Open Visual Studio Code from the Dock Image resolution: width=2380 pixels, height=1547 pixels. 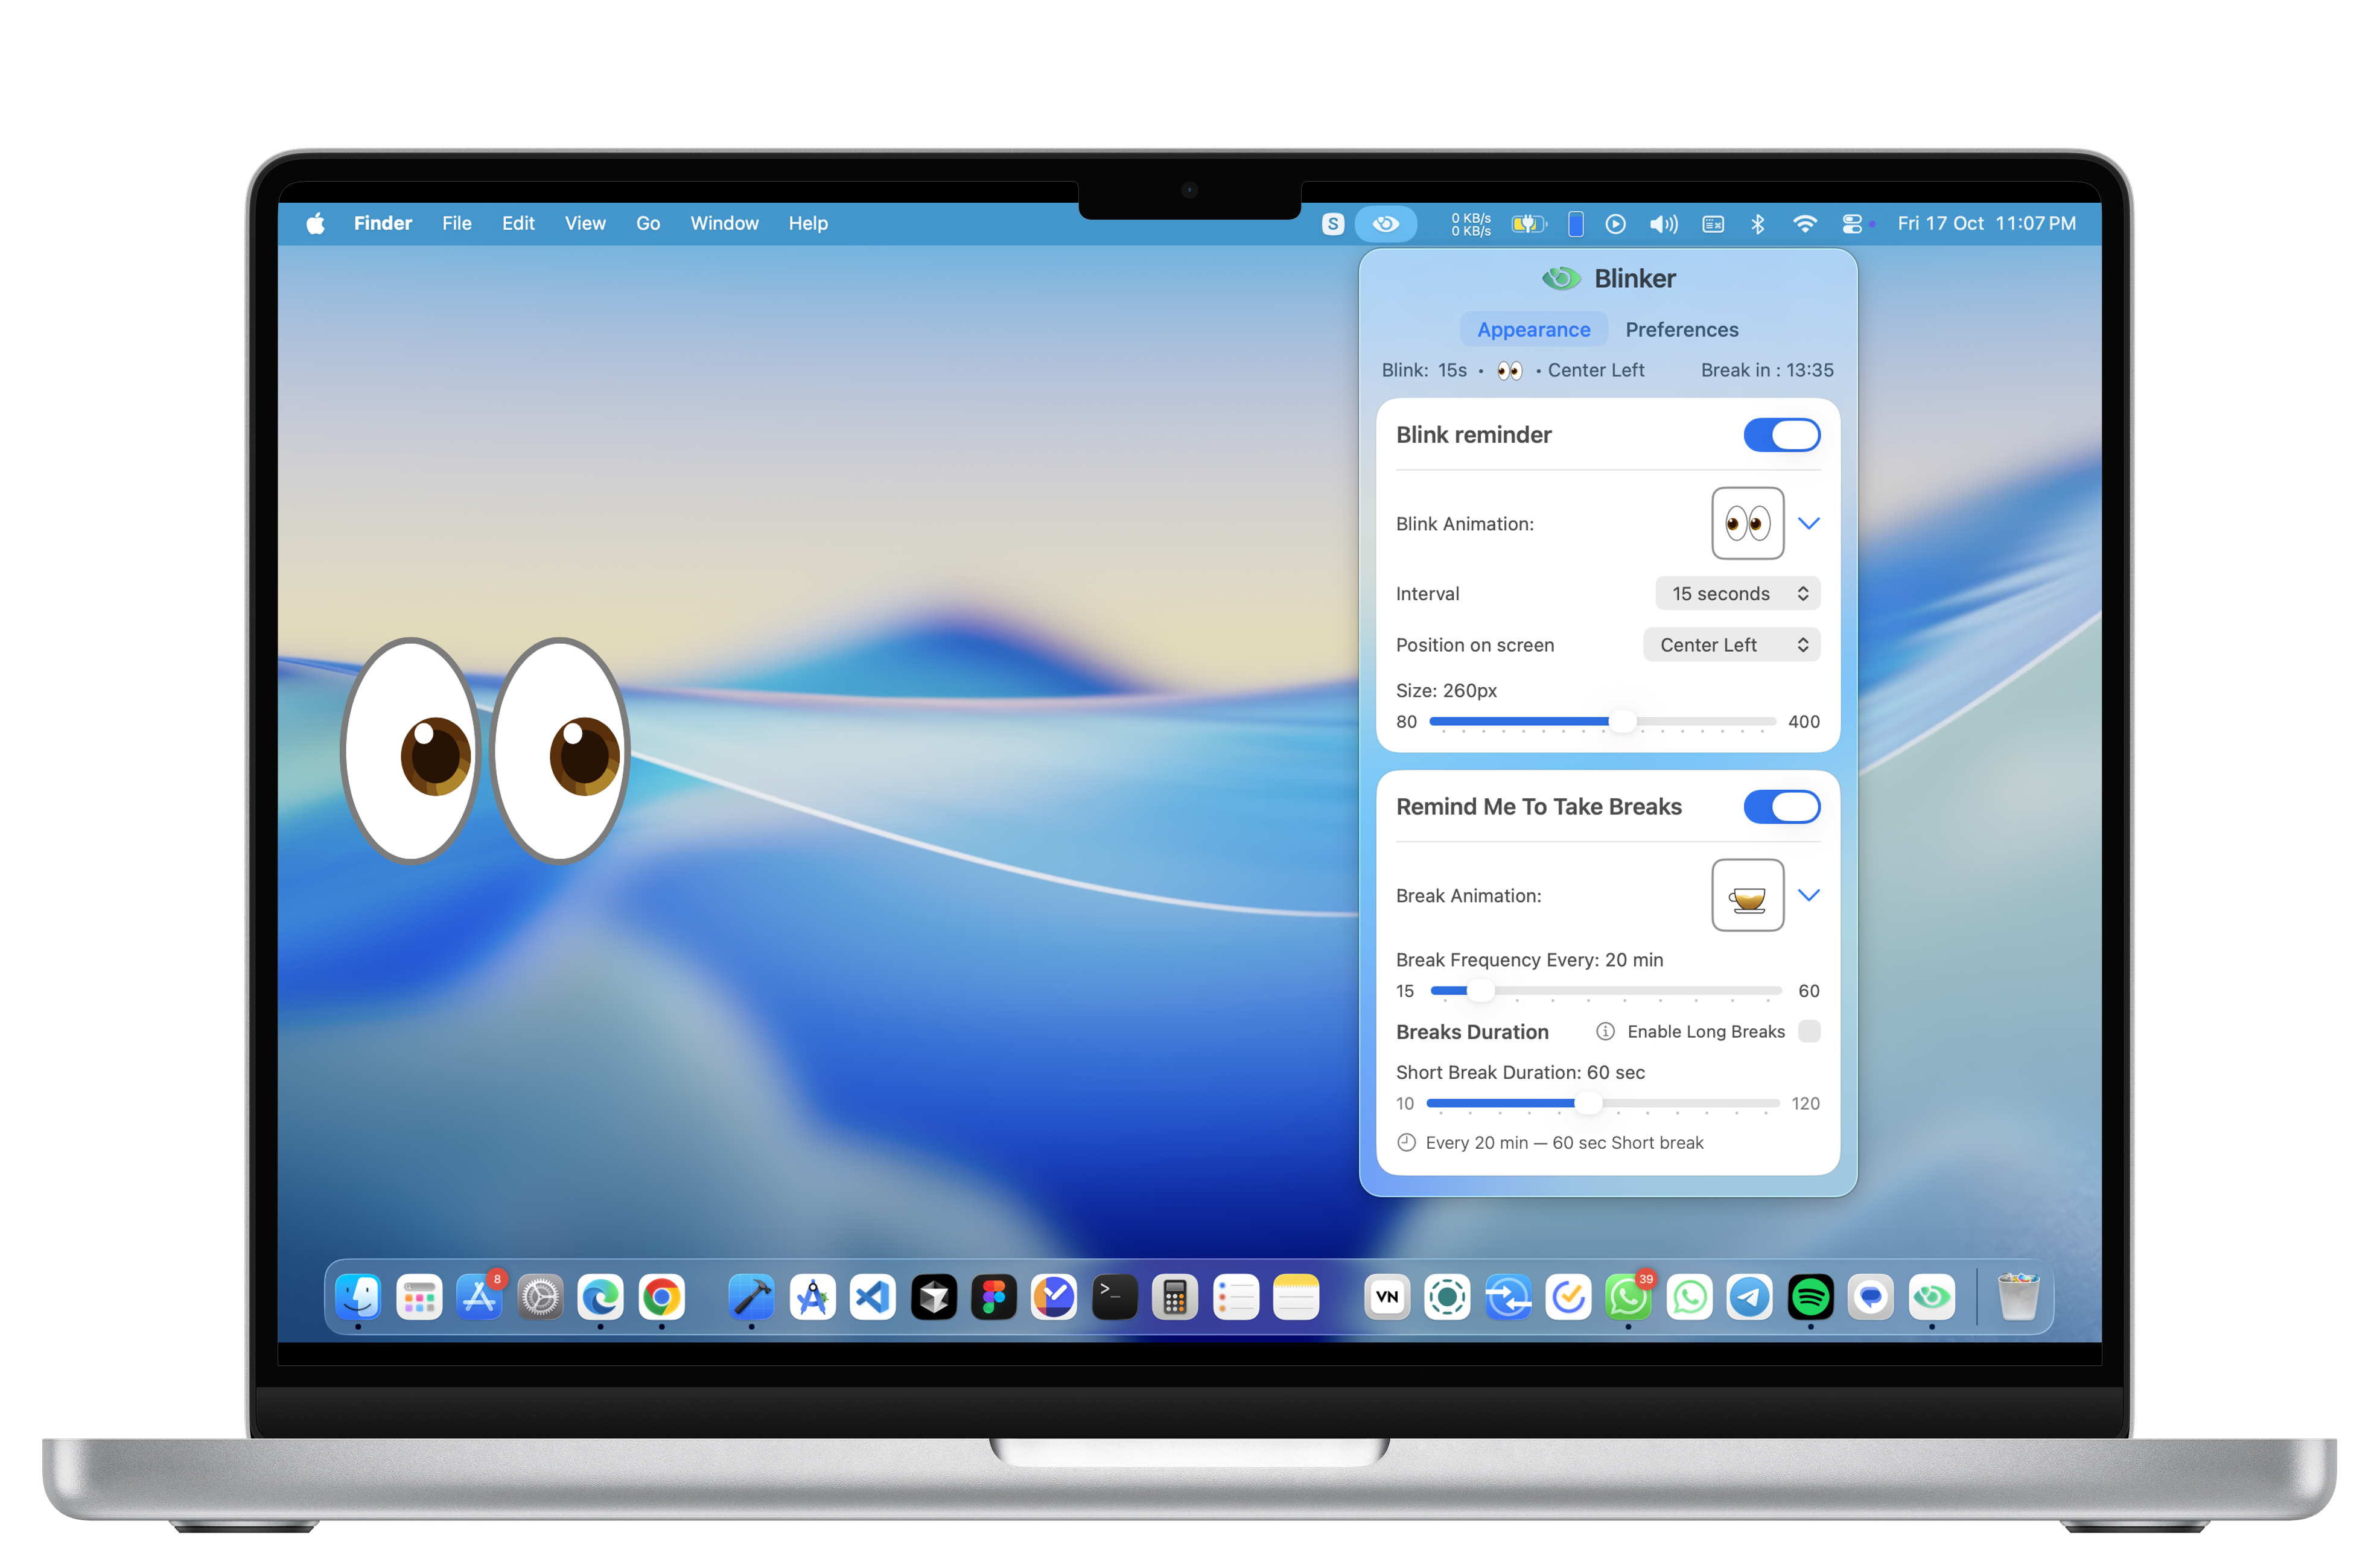(x=872, y=1297)
